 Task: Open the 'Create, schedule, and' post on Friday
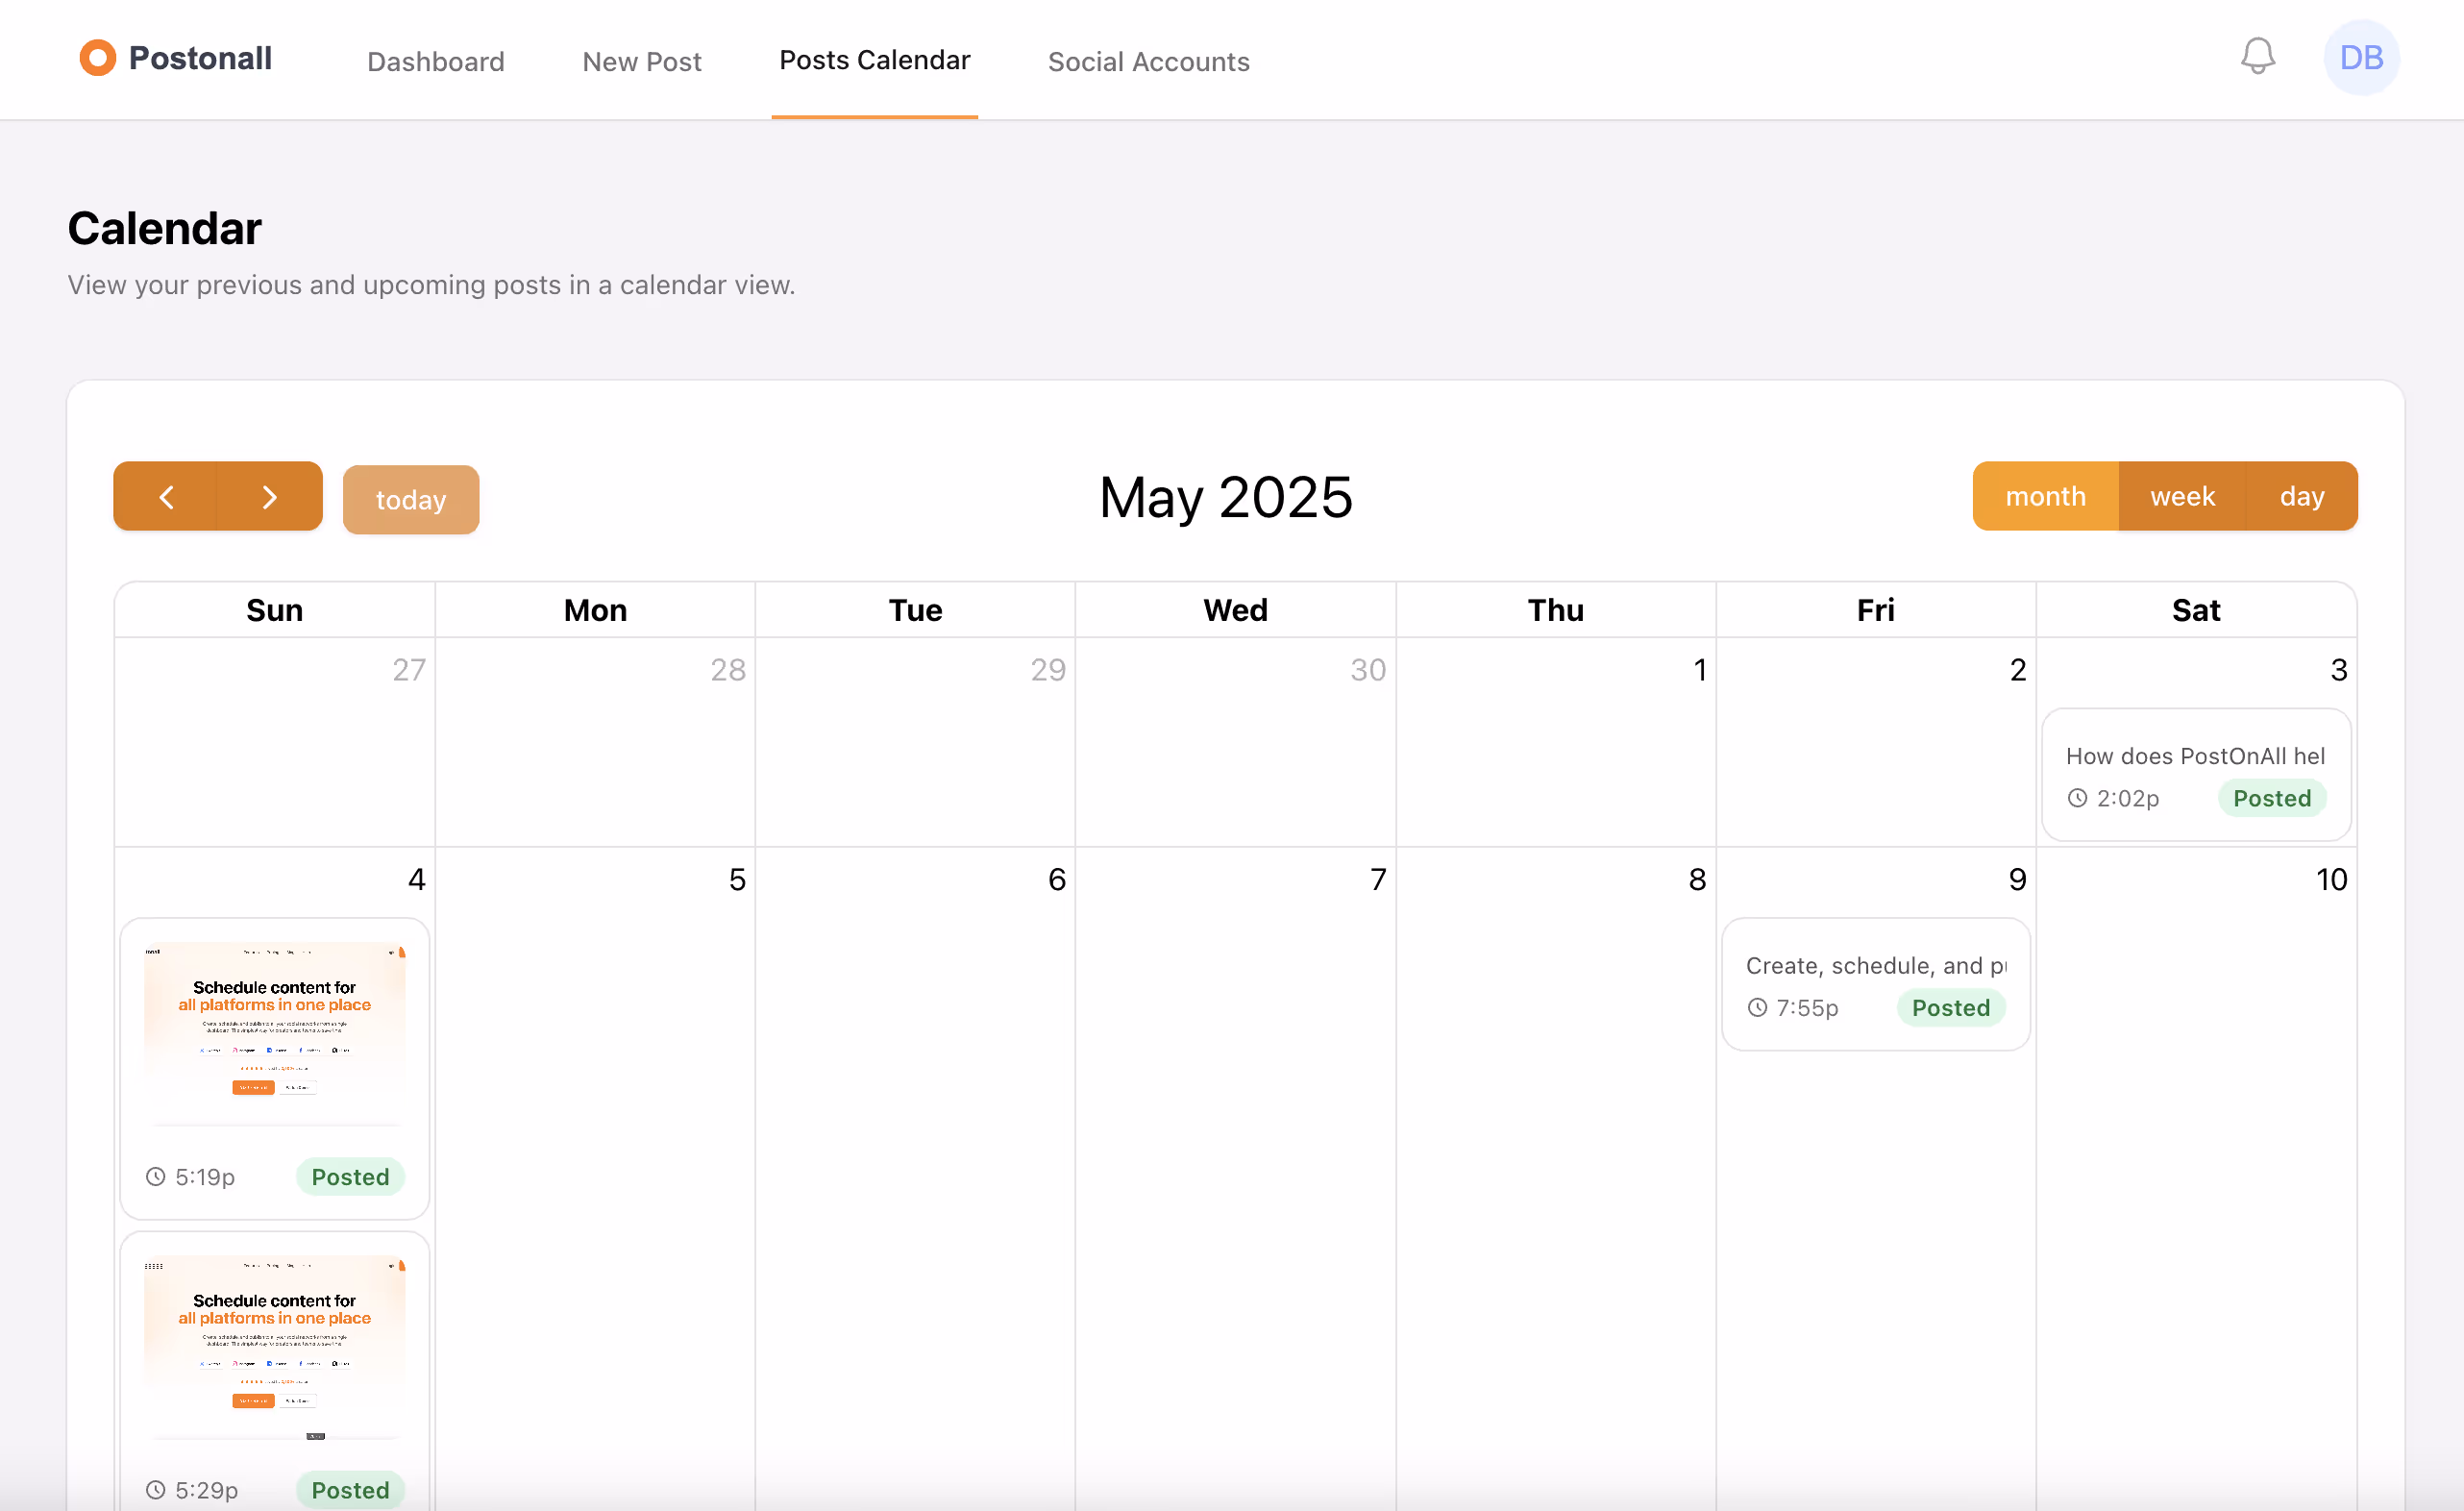[1875, 966]
